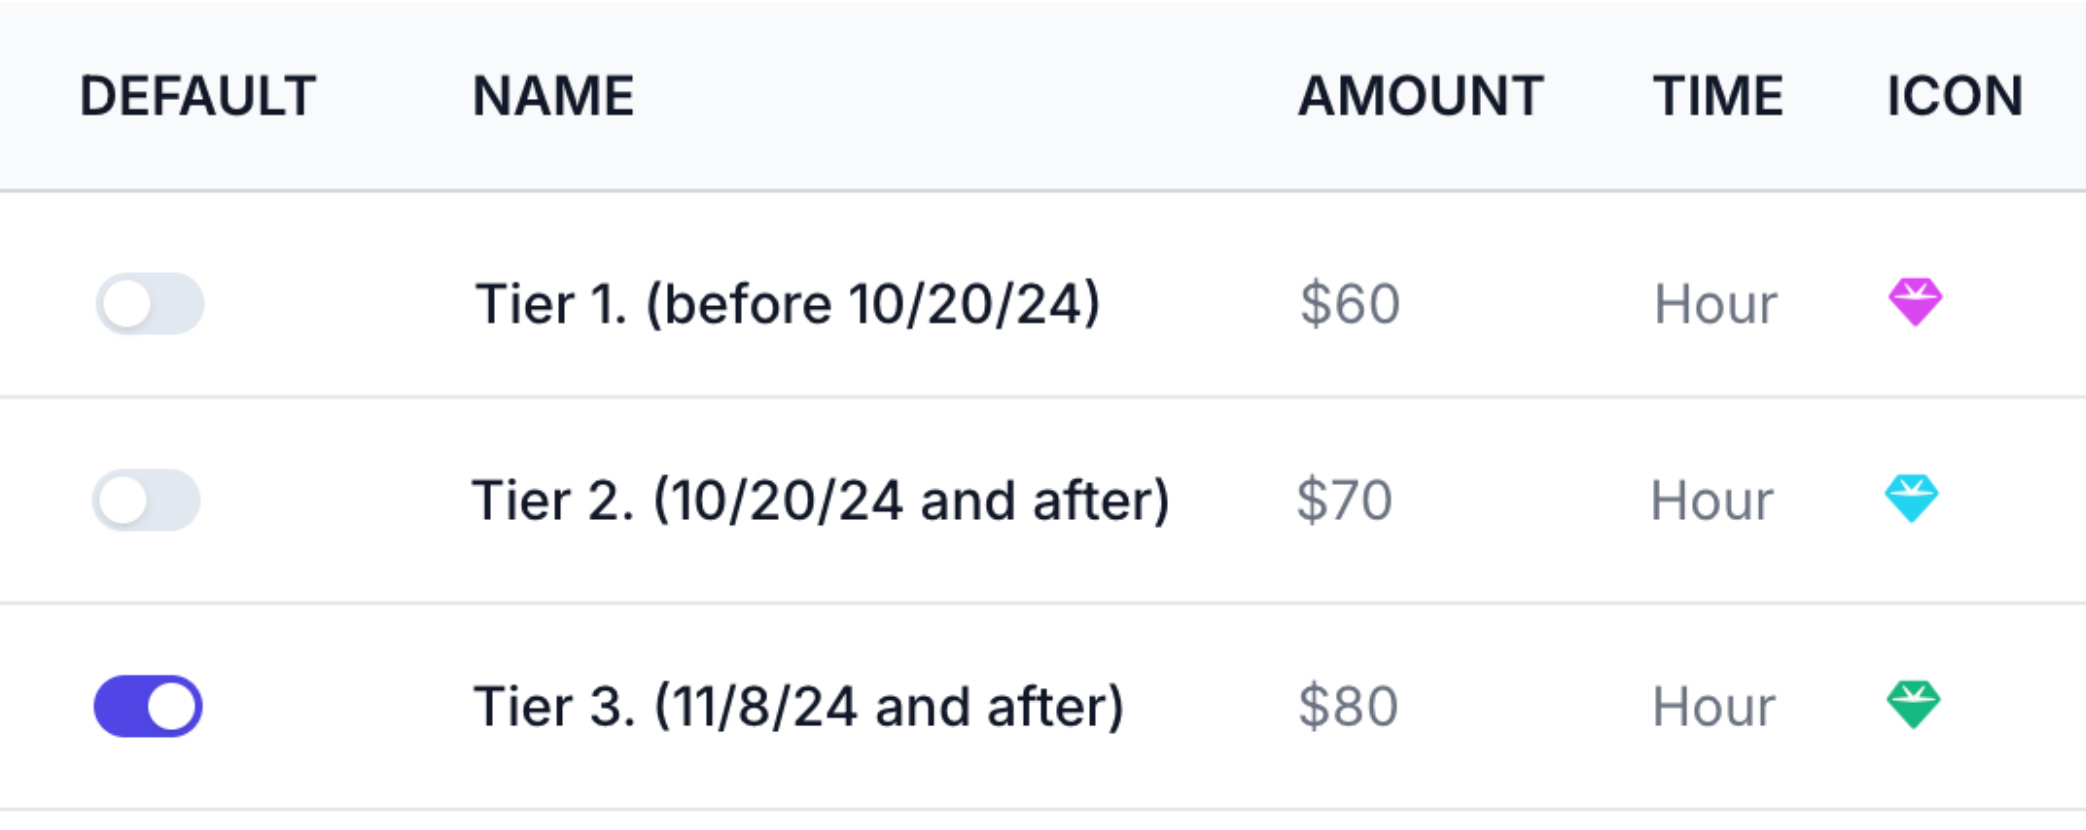Select the $70 amount cell
The height and width of the screenshot is (830, 2086).
[x=1344, y=500]
